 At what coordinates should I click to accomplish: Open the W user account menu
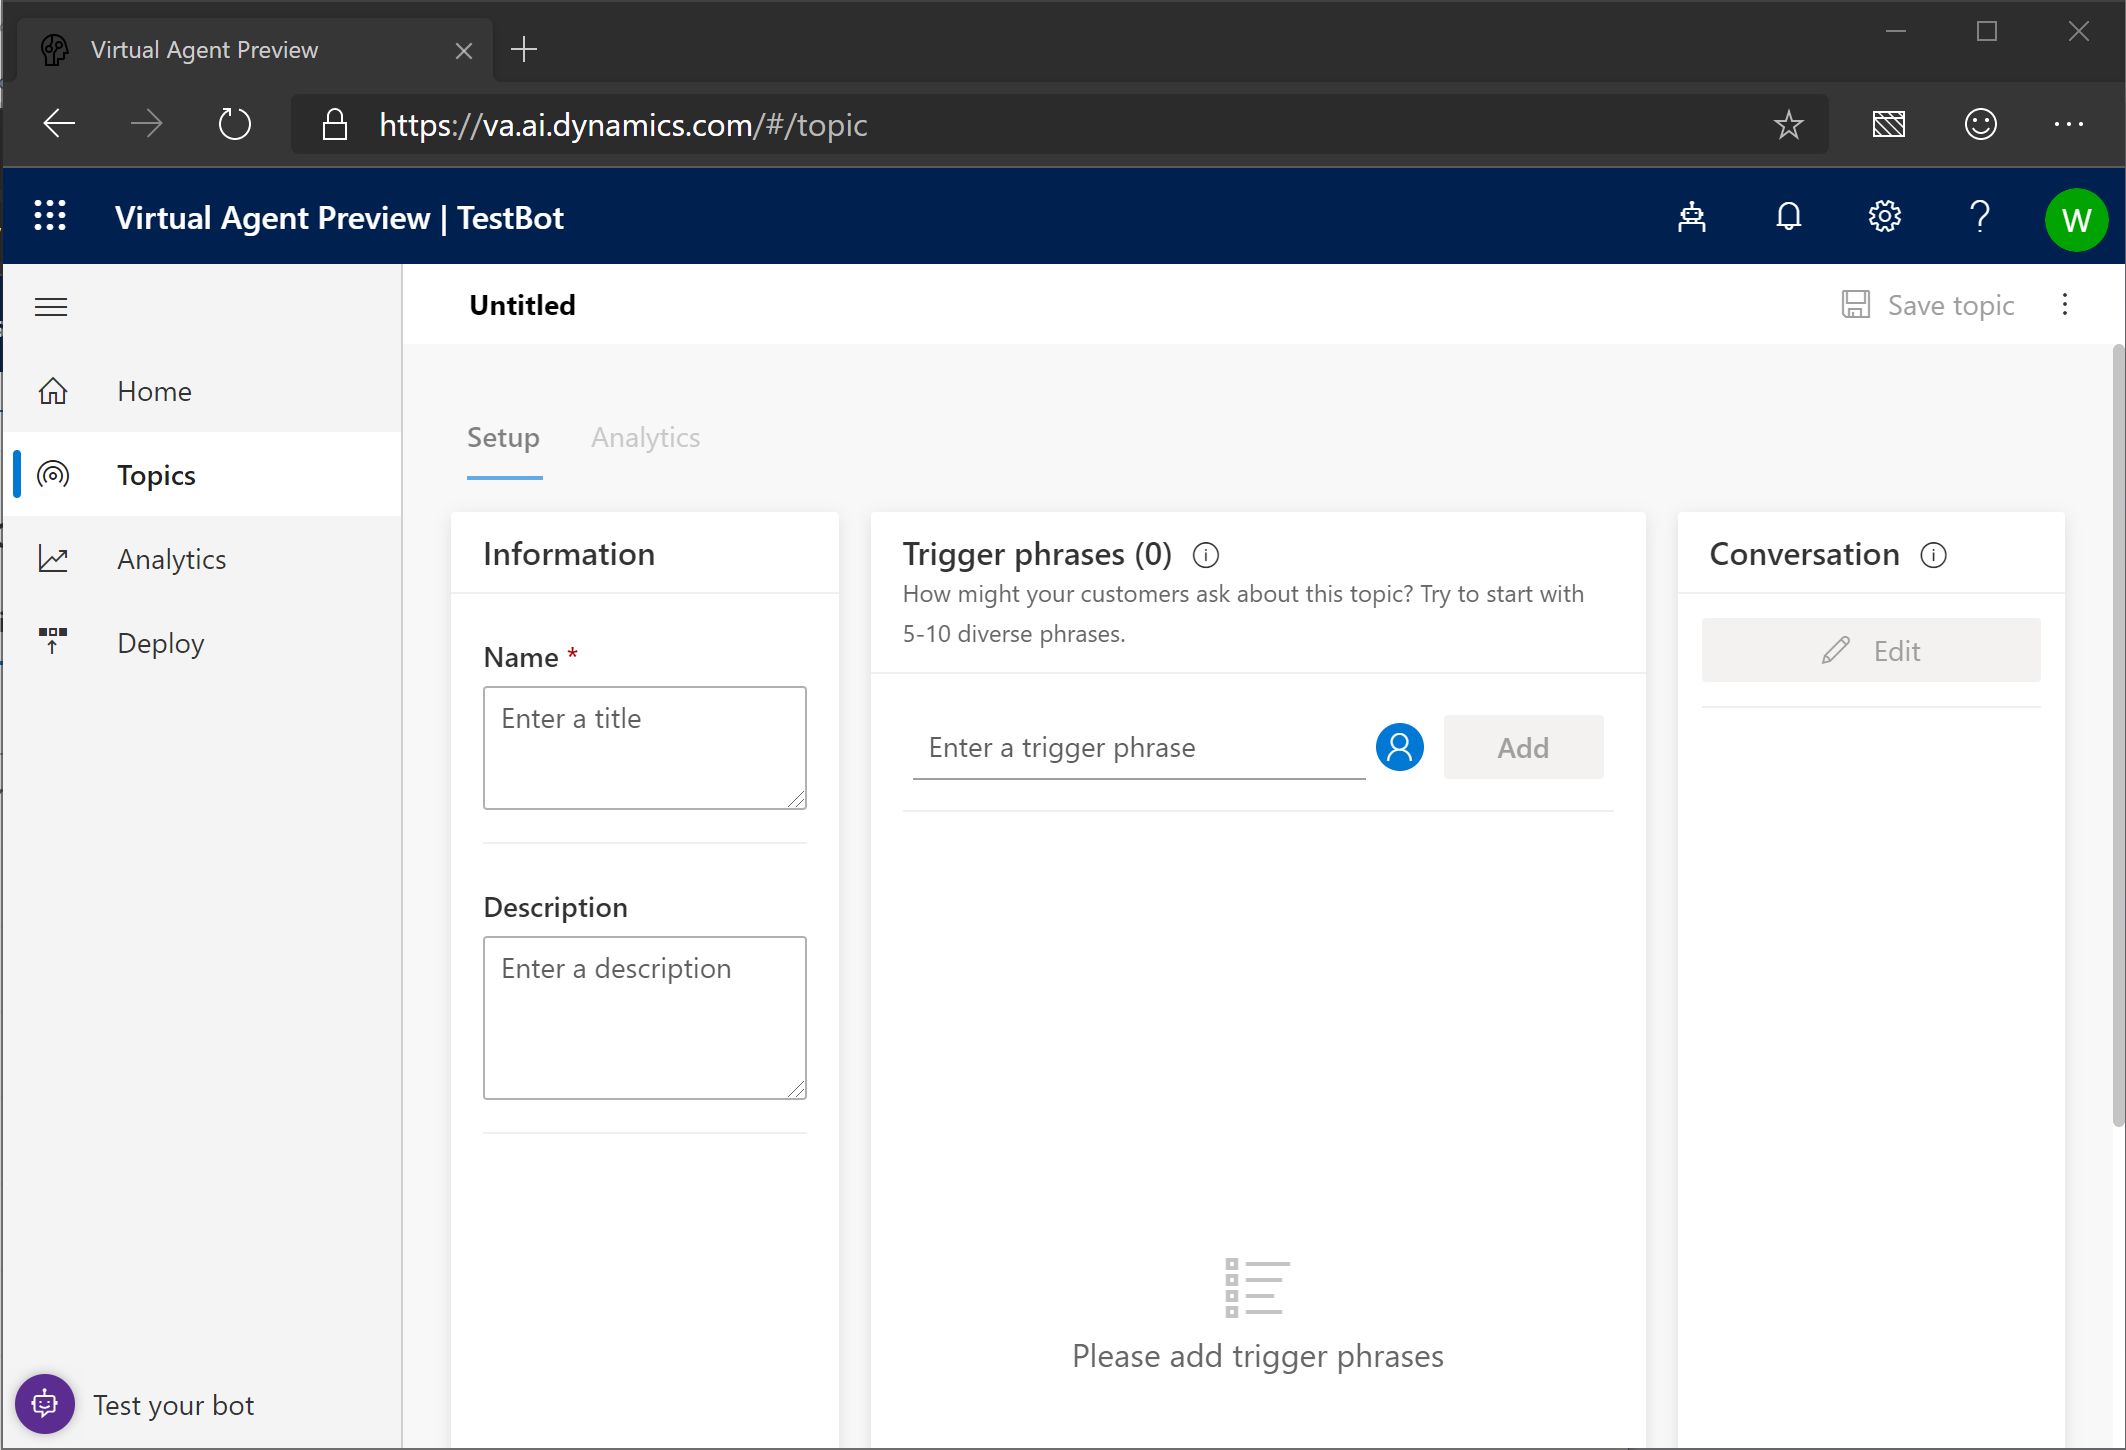click(x=2076, y=219)
